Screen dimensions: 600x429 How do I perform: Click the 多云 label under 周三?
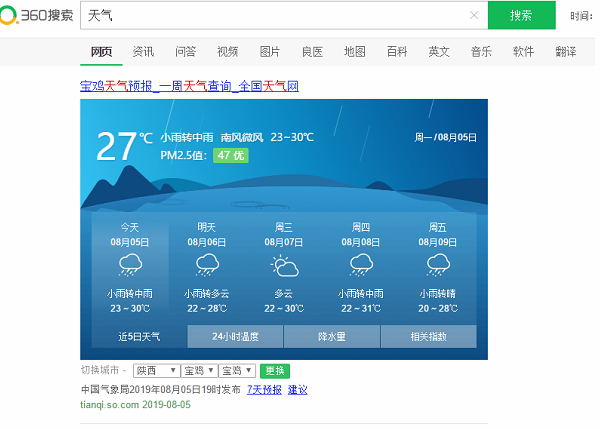(284, 294)
